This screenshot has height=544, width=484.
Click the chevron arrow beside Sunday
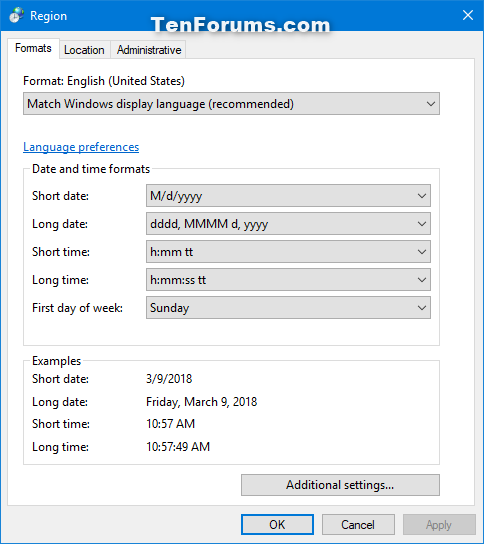click(x=422, y=308)
